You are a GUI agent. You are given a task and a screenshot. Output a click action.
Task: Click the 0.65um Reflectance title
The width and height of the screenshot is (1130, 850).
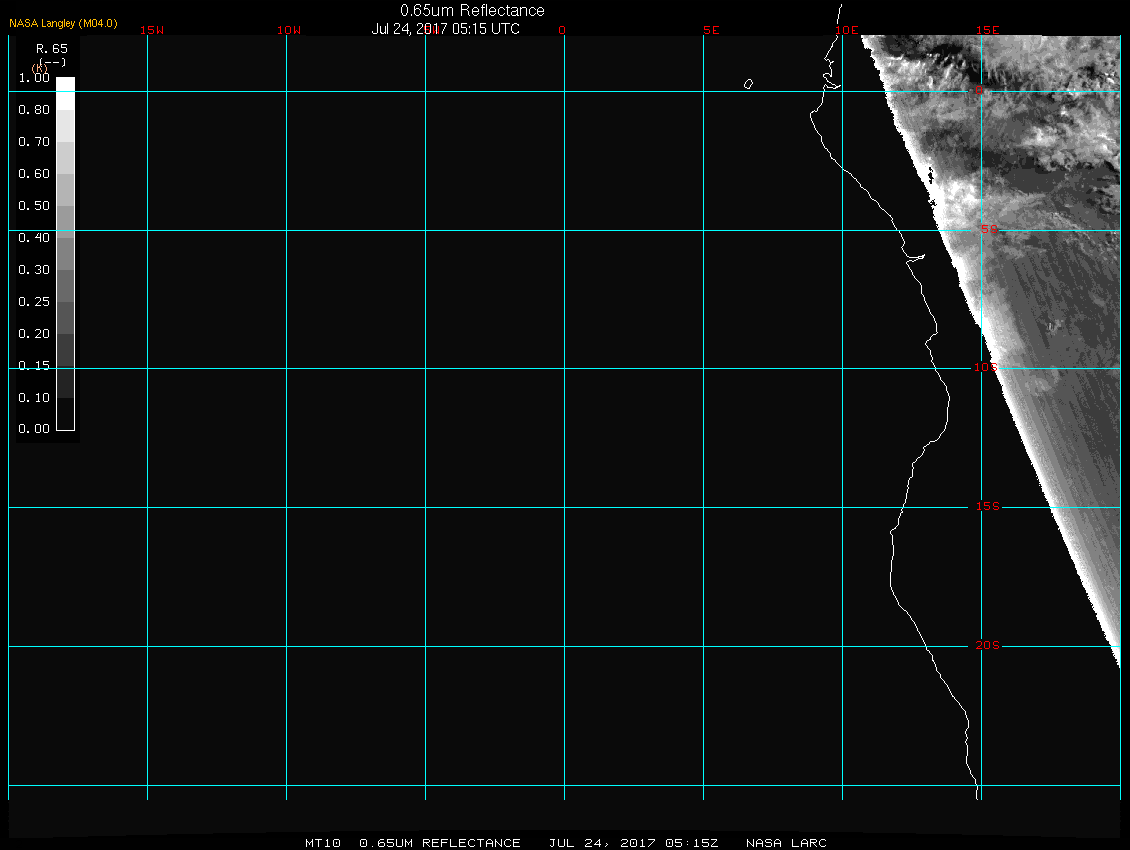tap(472, 10)
